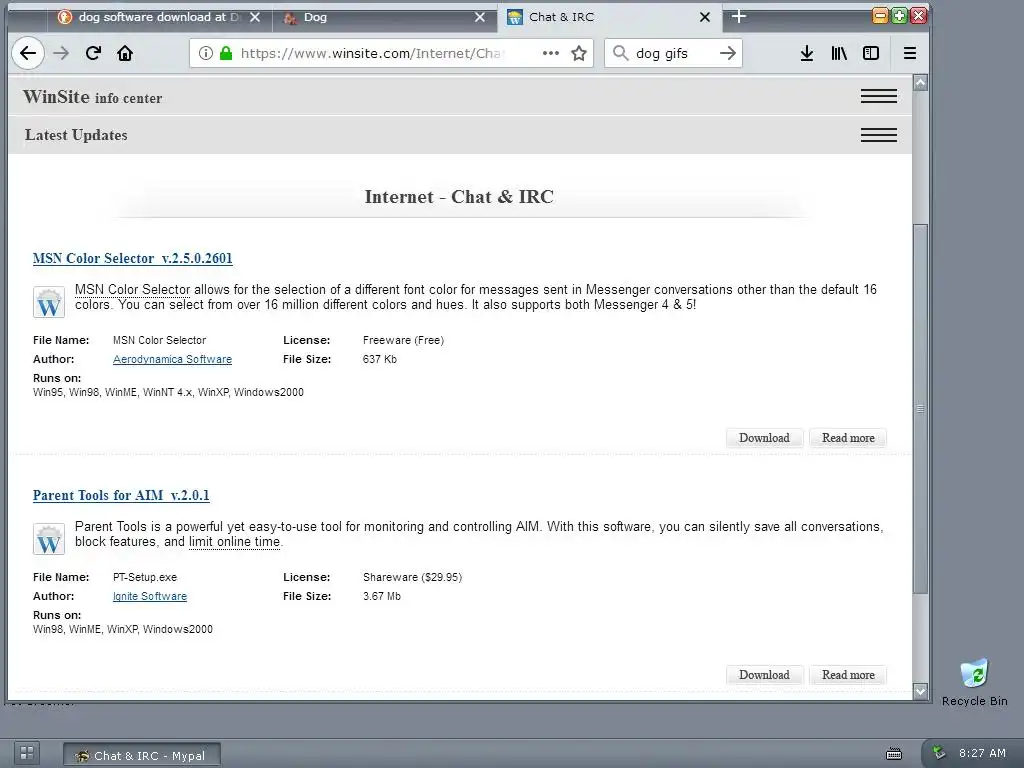Click the Shareware ($29.95) license value
The image size is (1024, 768).
pos(412,577)
